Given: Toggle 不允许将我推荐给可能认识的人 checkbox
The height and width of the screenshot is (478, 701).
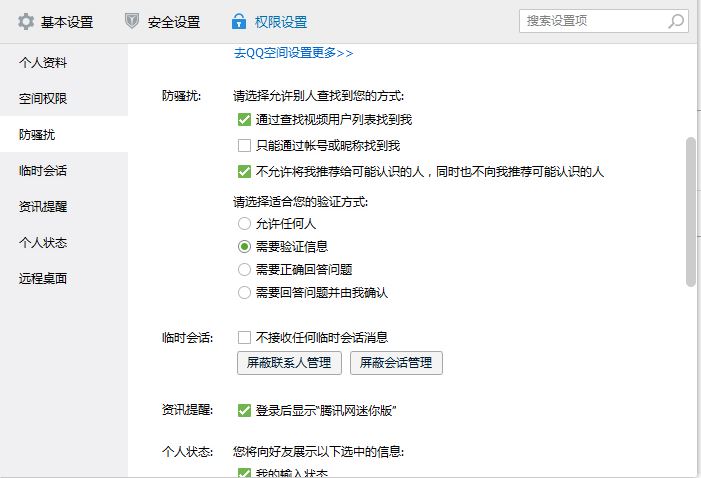Looking at the screenshot, I should 244,172.
